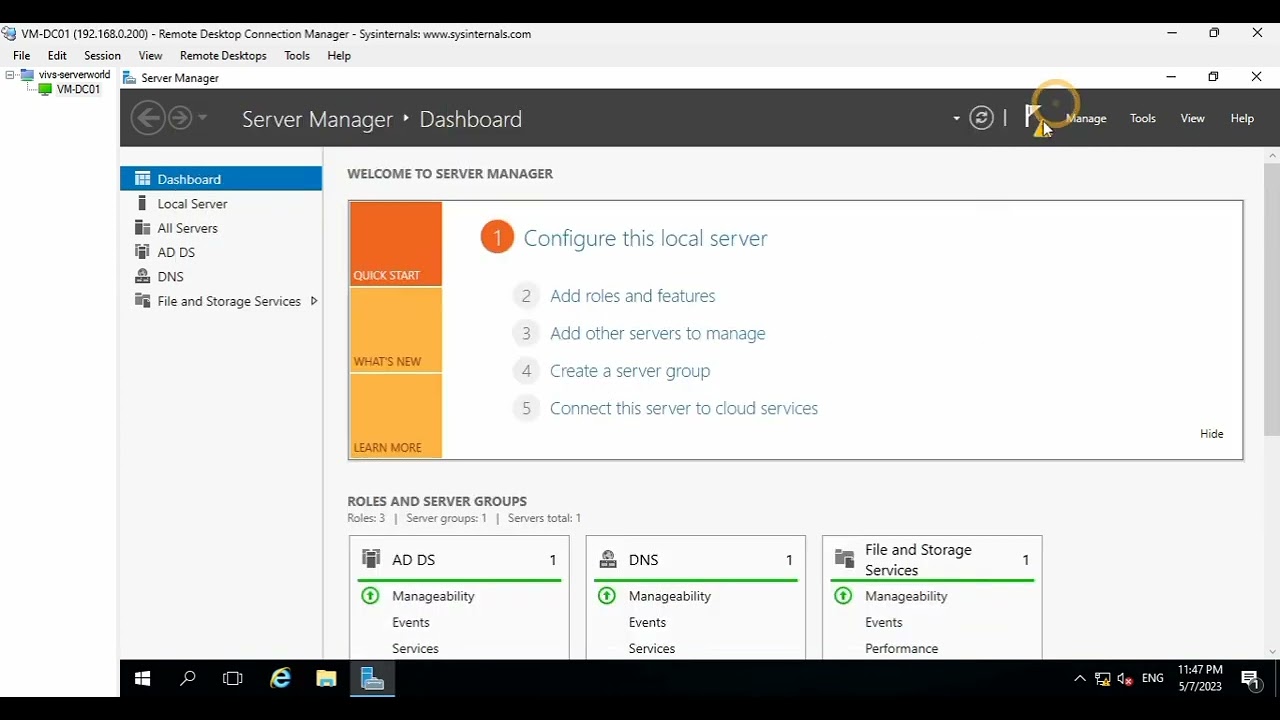Image resolution: width=1280 pixels, height=720 pixels.
Task: Refresh the Server Manager dashboard
Action: 982,118
